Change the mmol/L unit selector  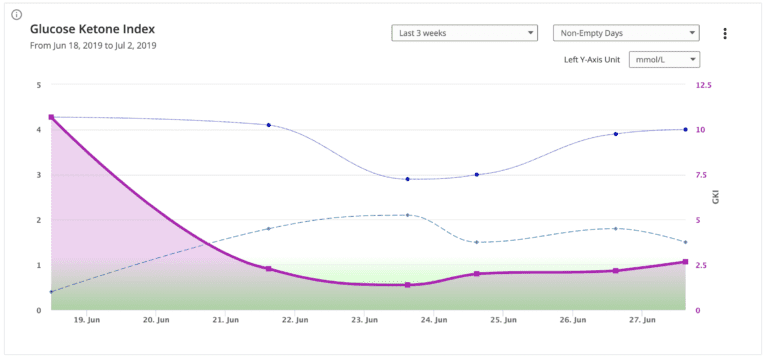[664, 60]
